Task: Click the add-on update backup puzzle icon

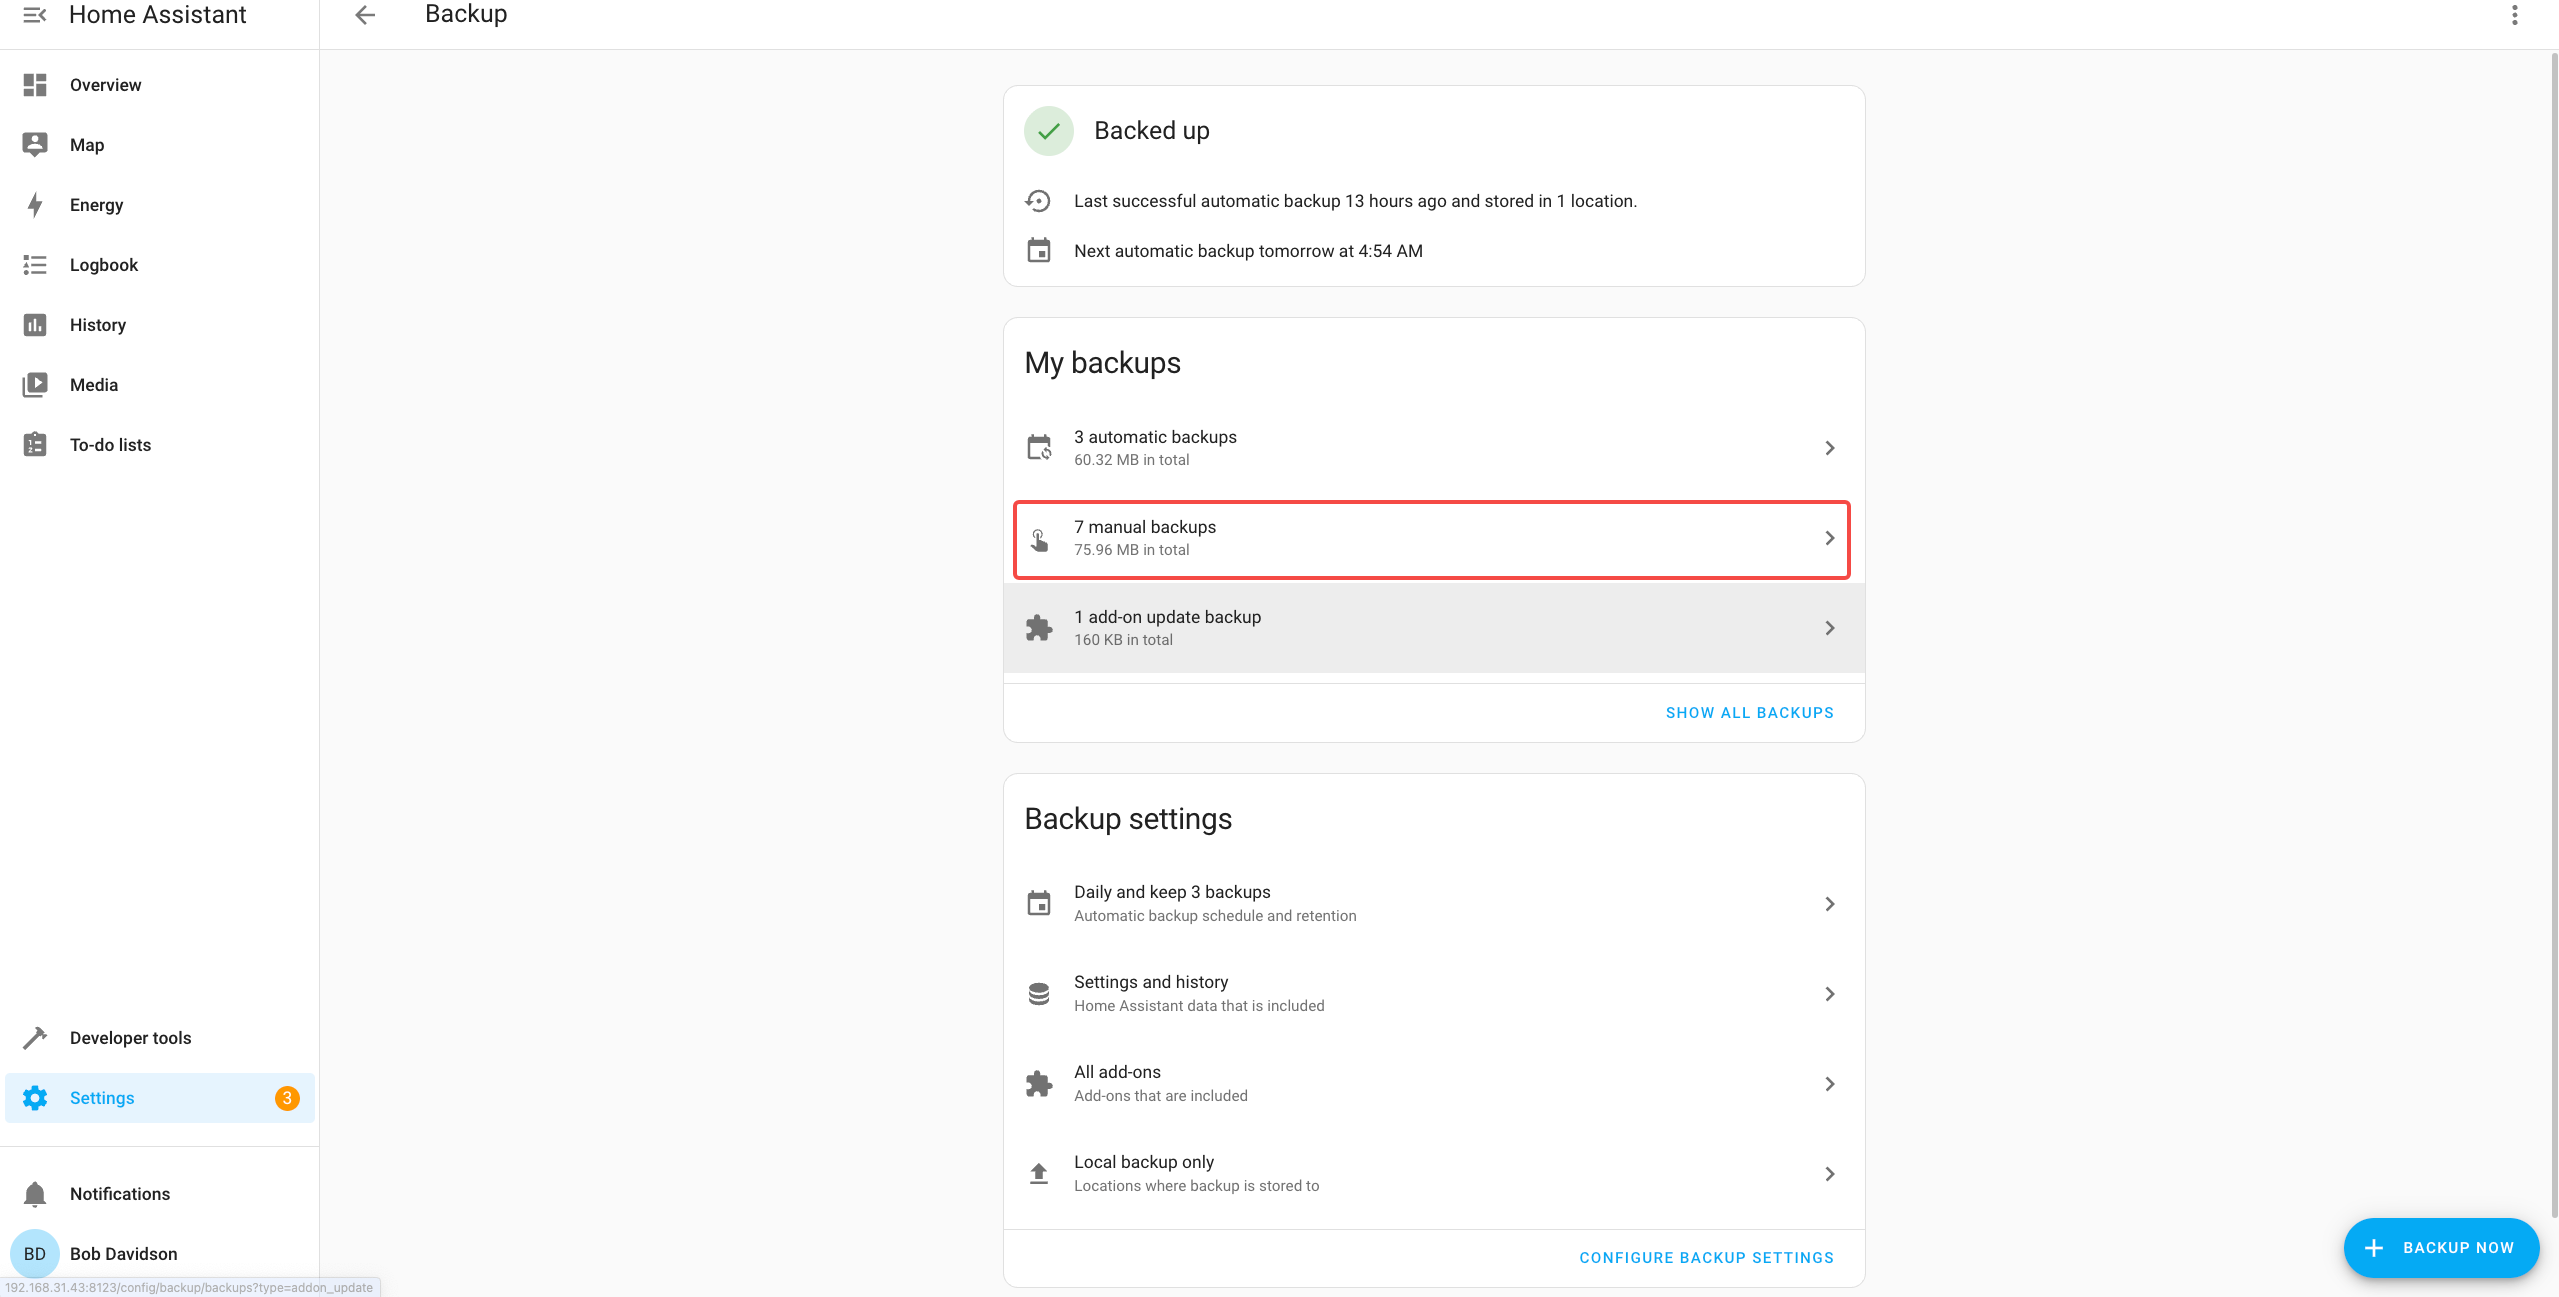Action: (x=1039, y=628)
